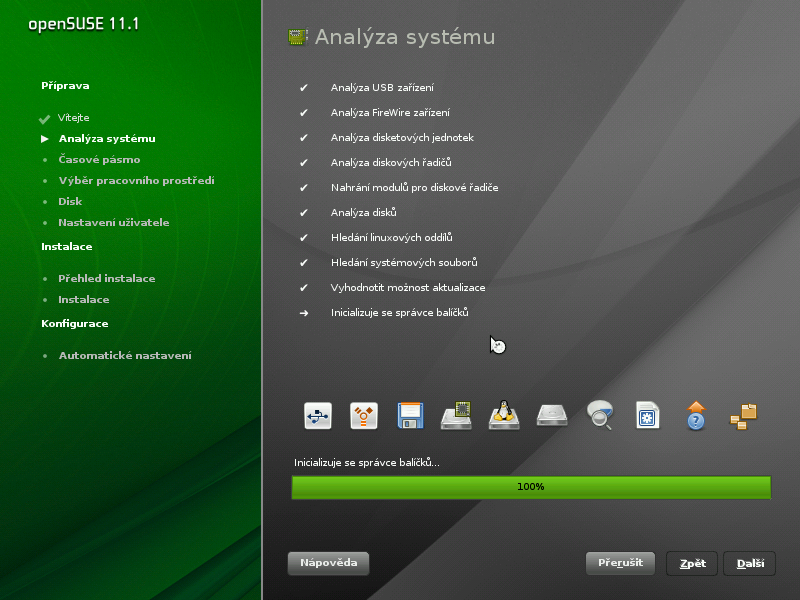Click the Analýza systému page title
This screenshot has height=600, width=800.
pyautogui.click(x=405, y=37)
